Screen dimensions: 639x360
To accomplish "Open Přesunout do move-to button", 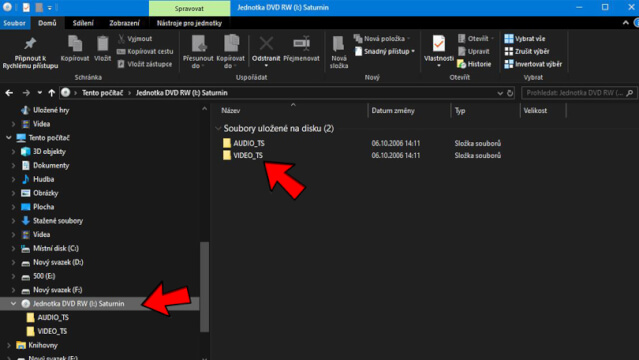I will click(198, 52).
